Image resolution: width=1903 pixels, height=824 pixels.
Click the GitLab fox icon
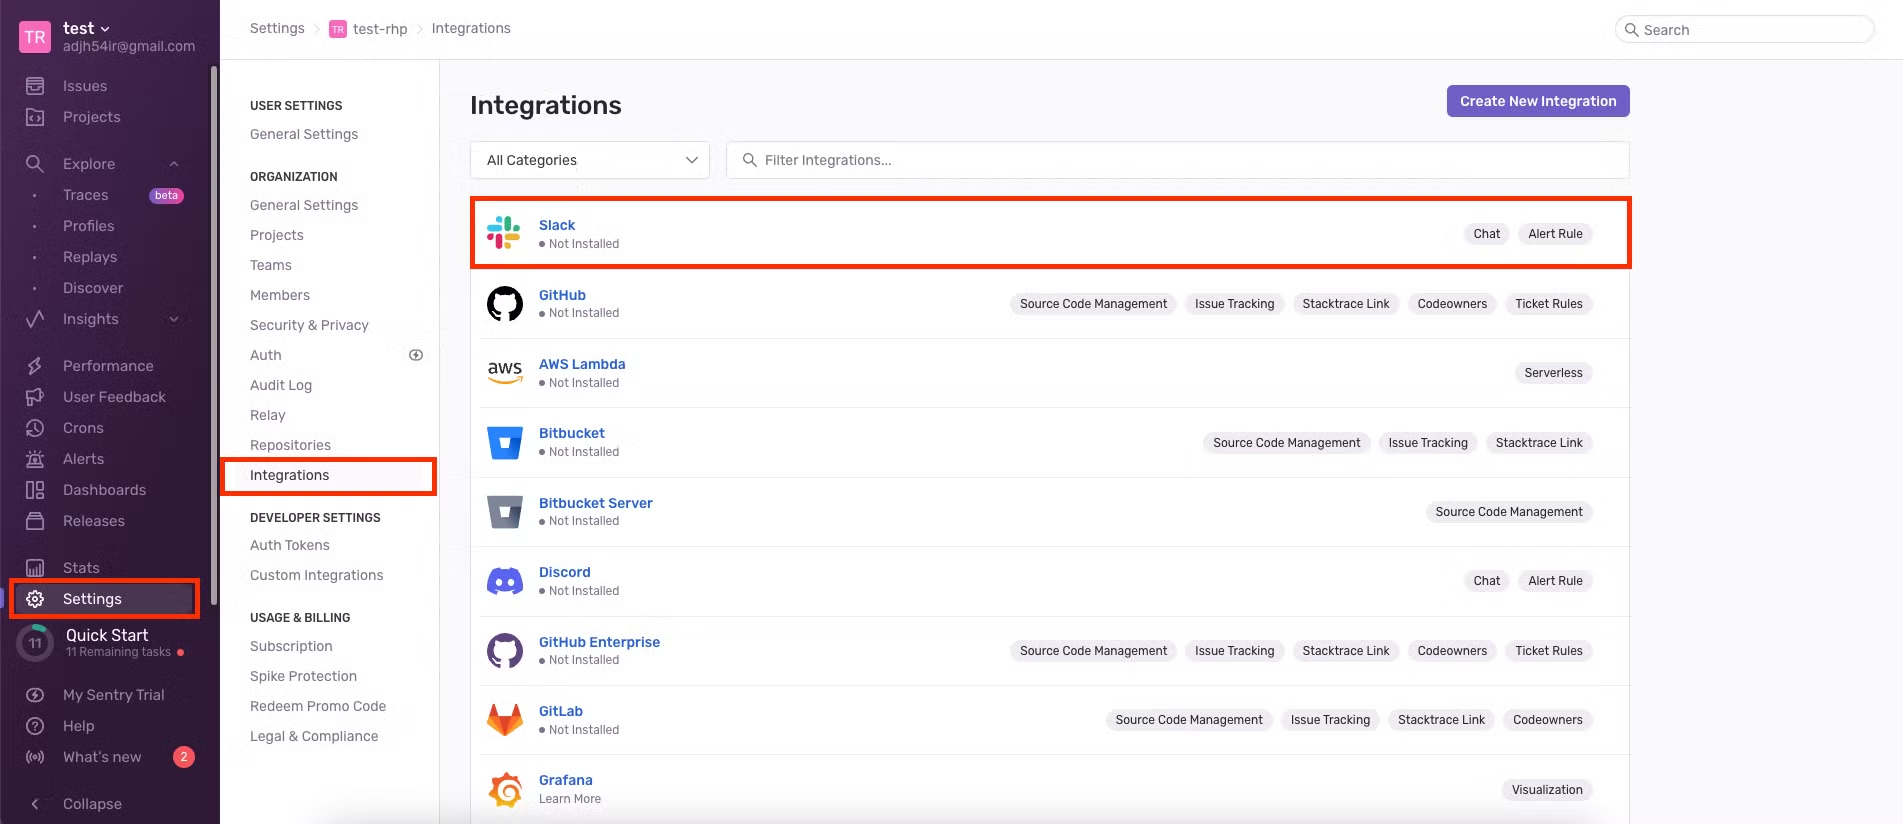coord(504,720)
